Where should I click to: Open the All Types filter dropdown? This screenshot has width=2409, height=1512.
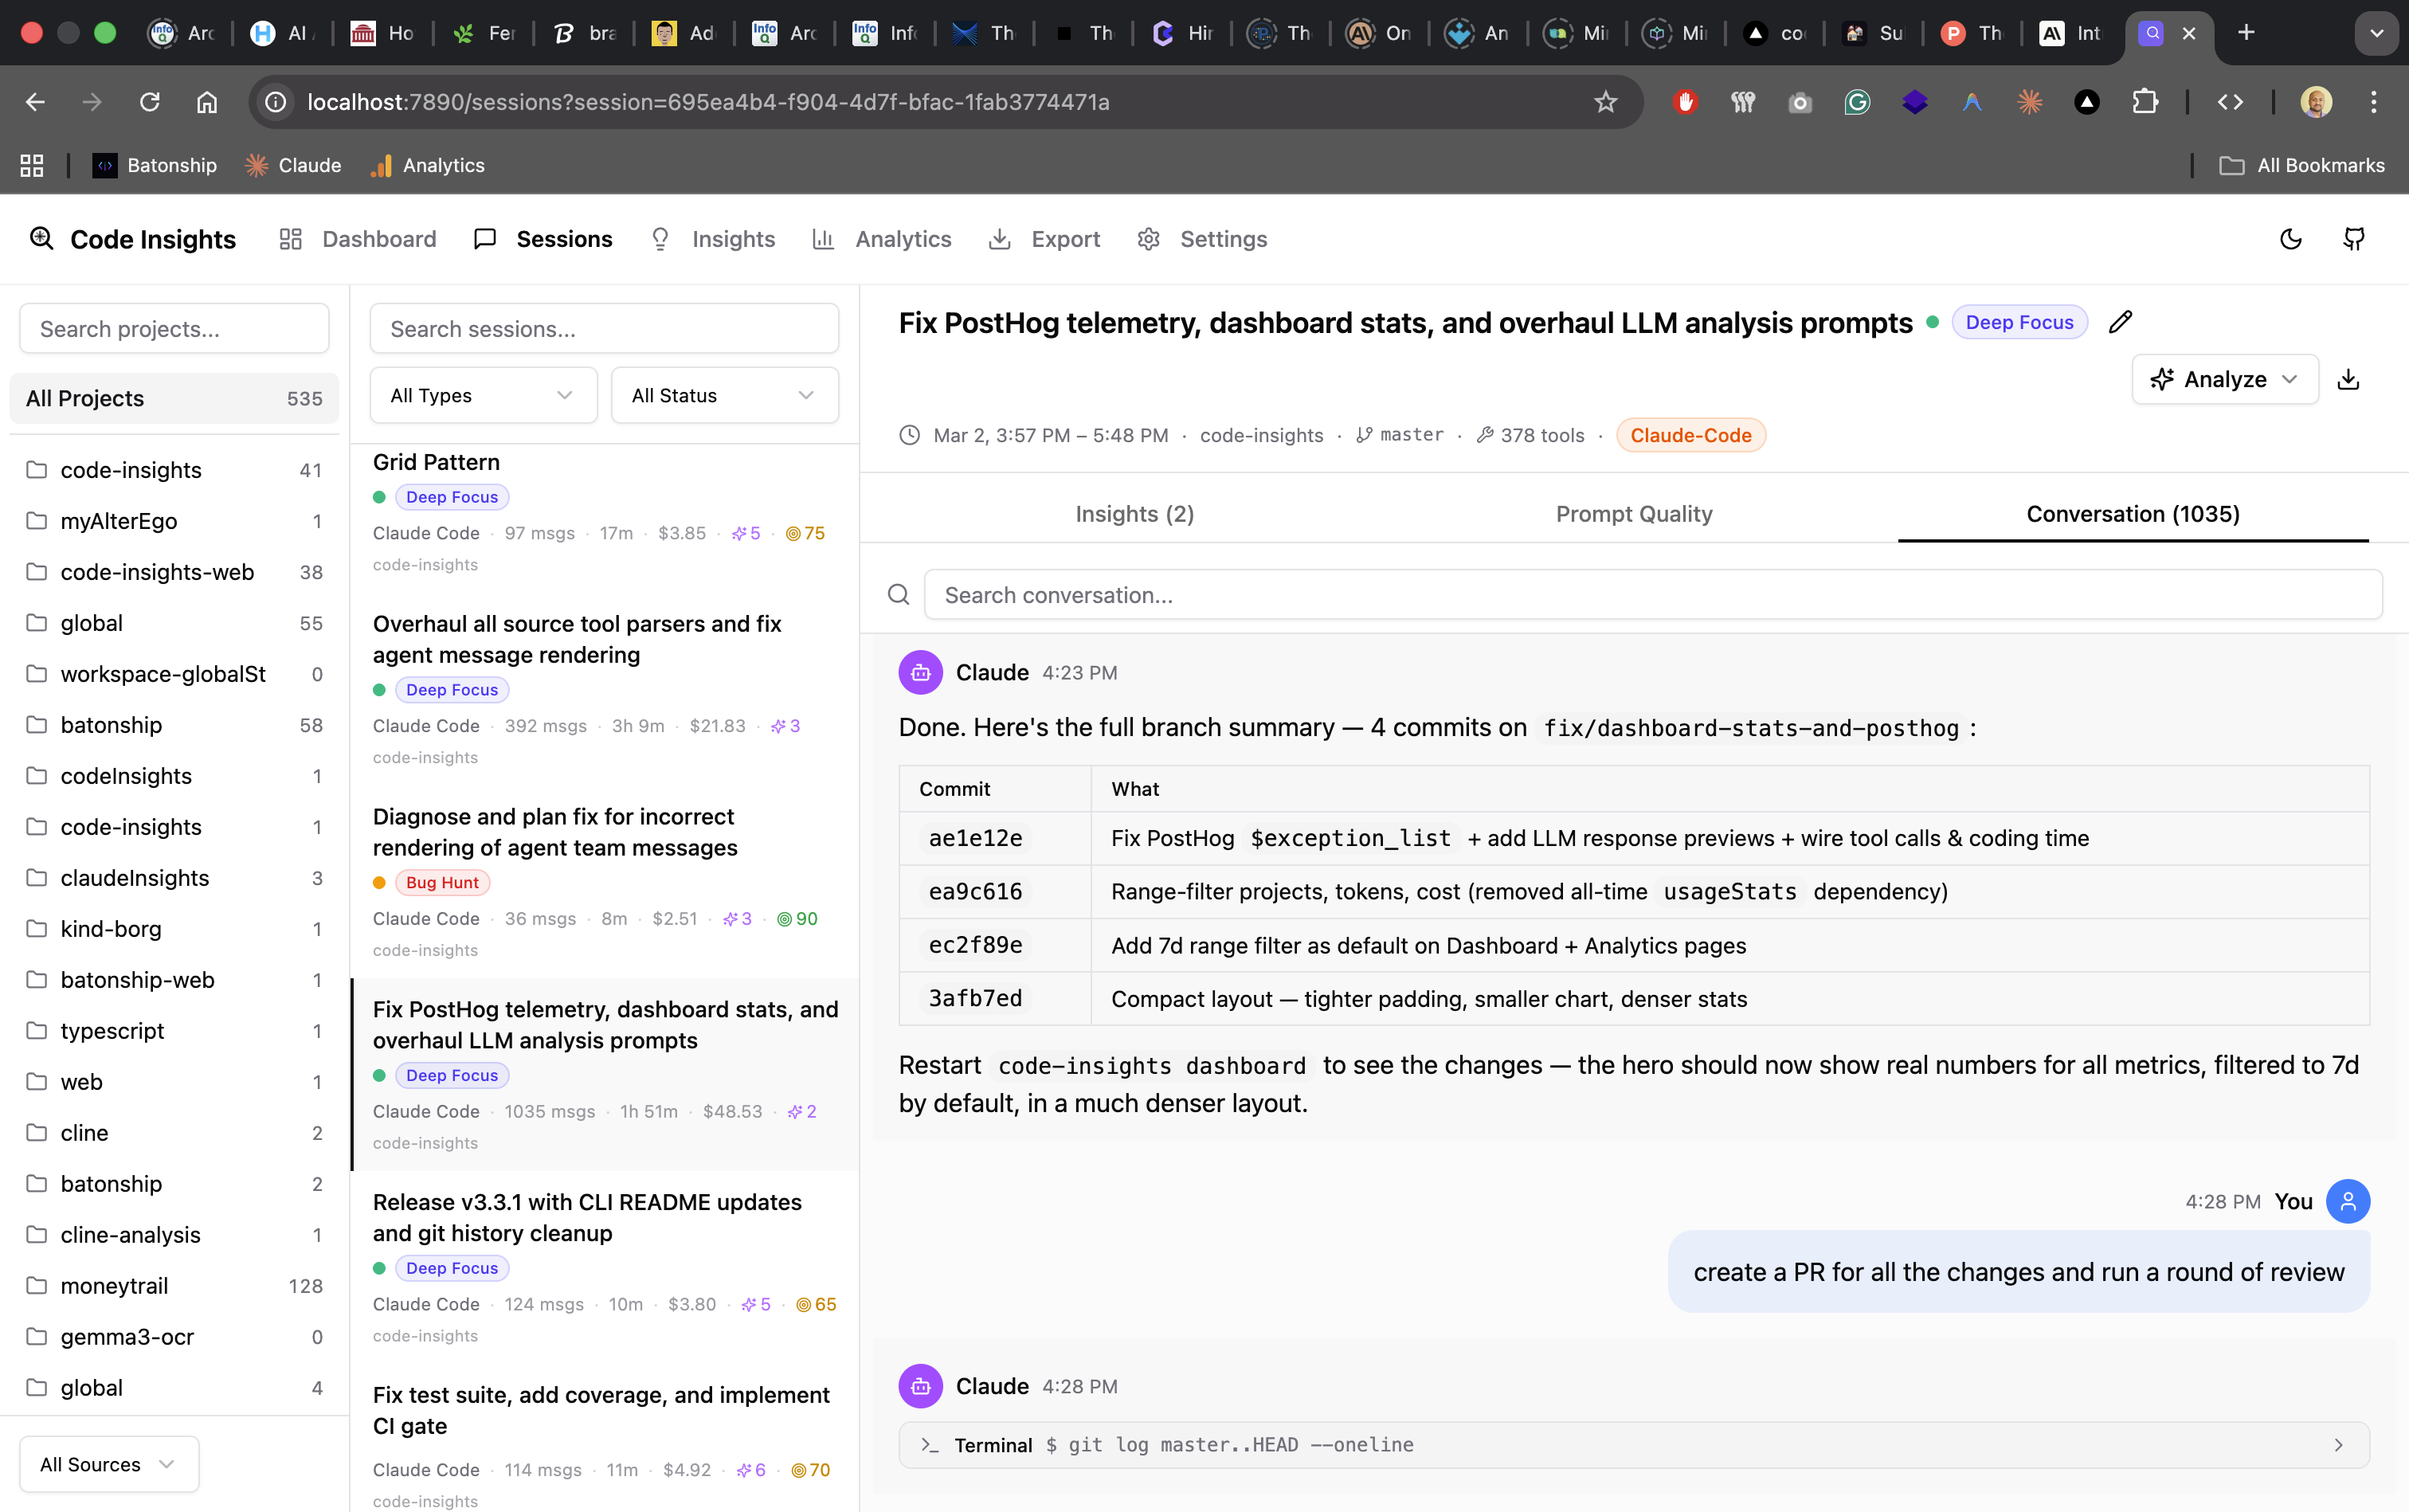[482, 395]
